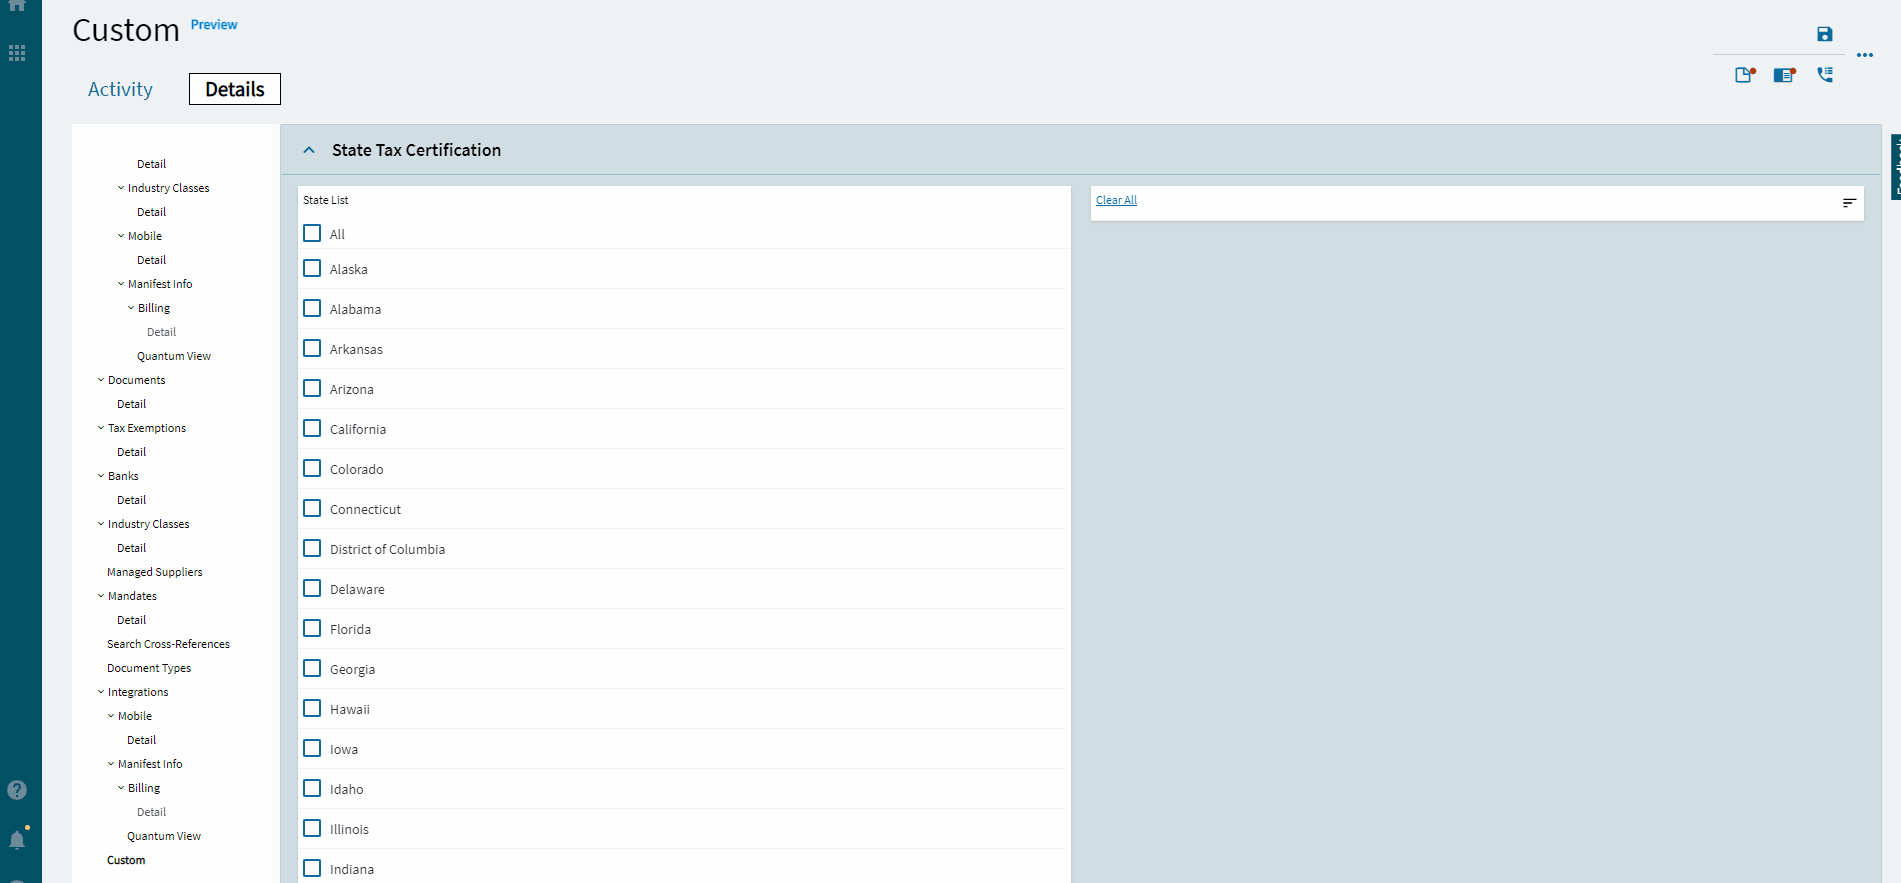
Task: Click the State List label
Action: click(326, 200)
